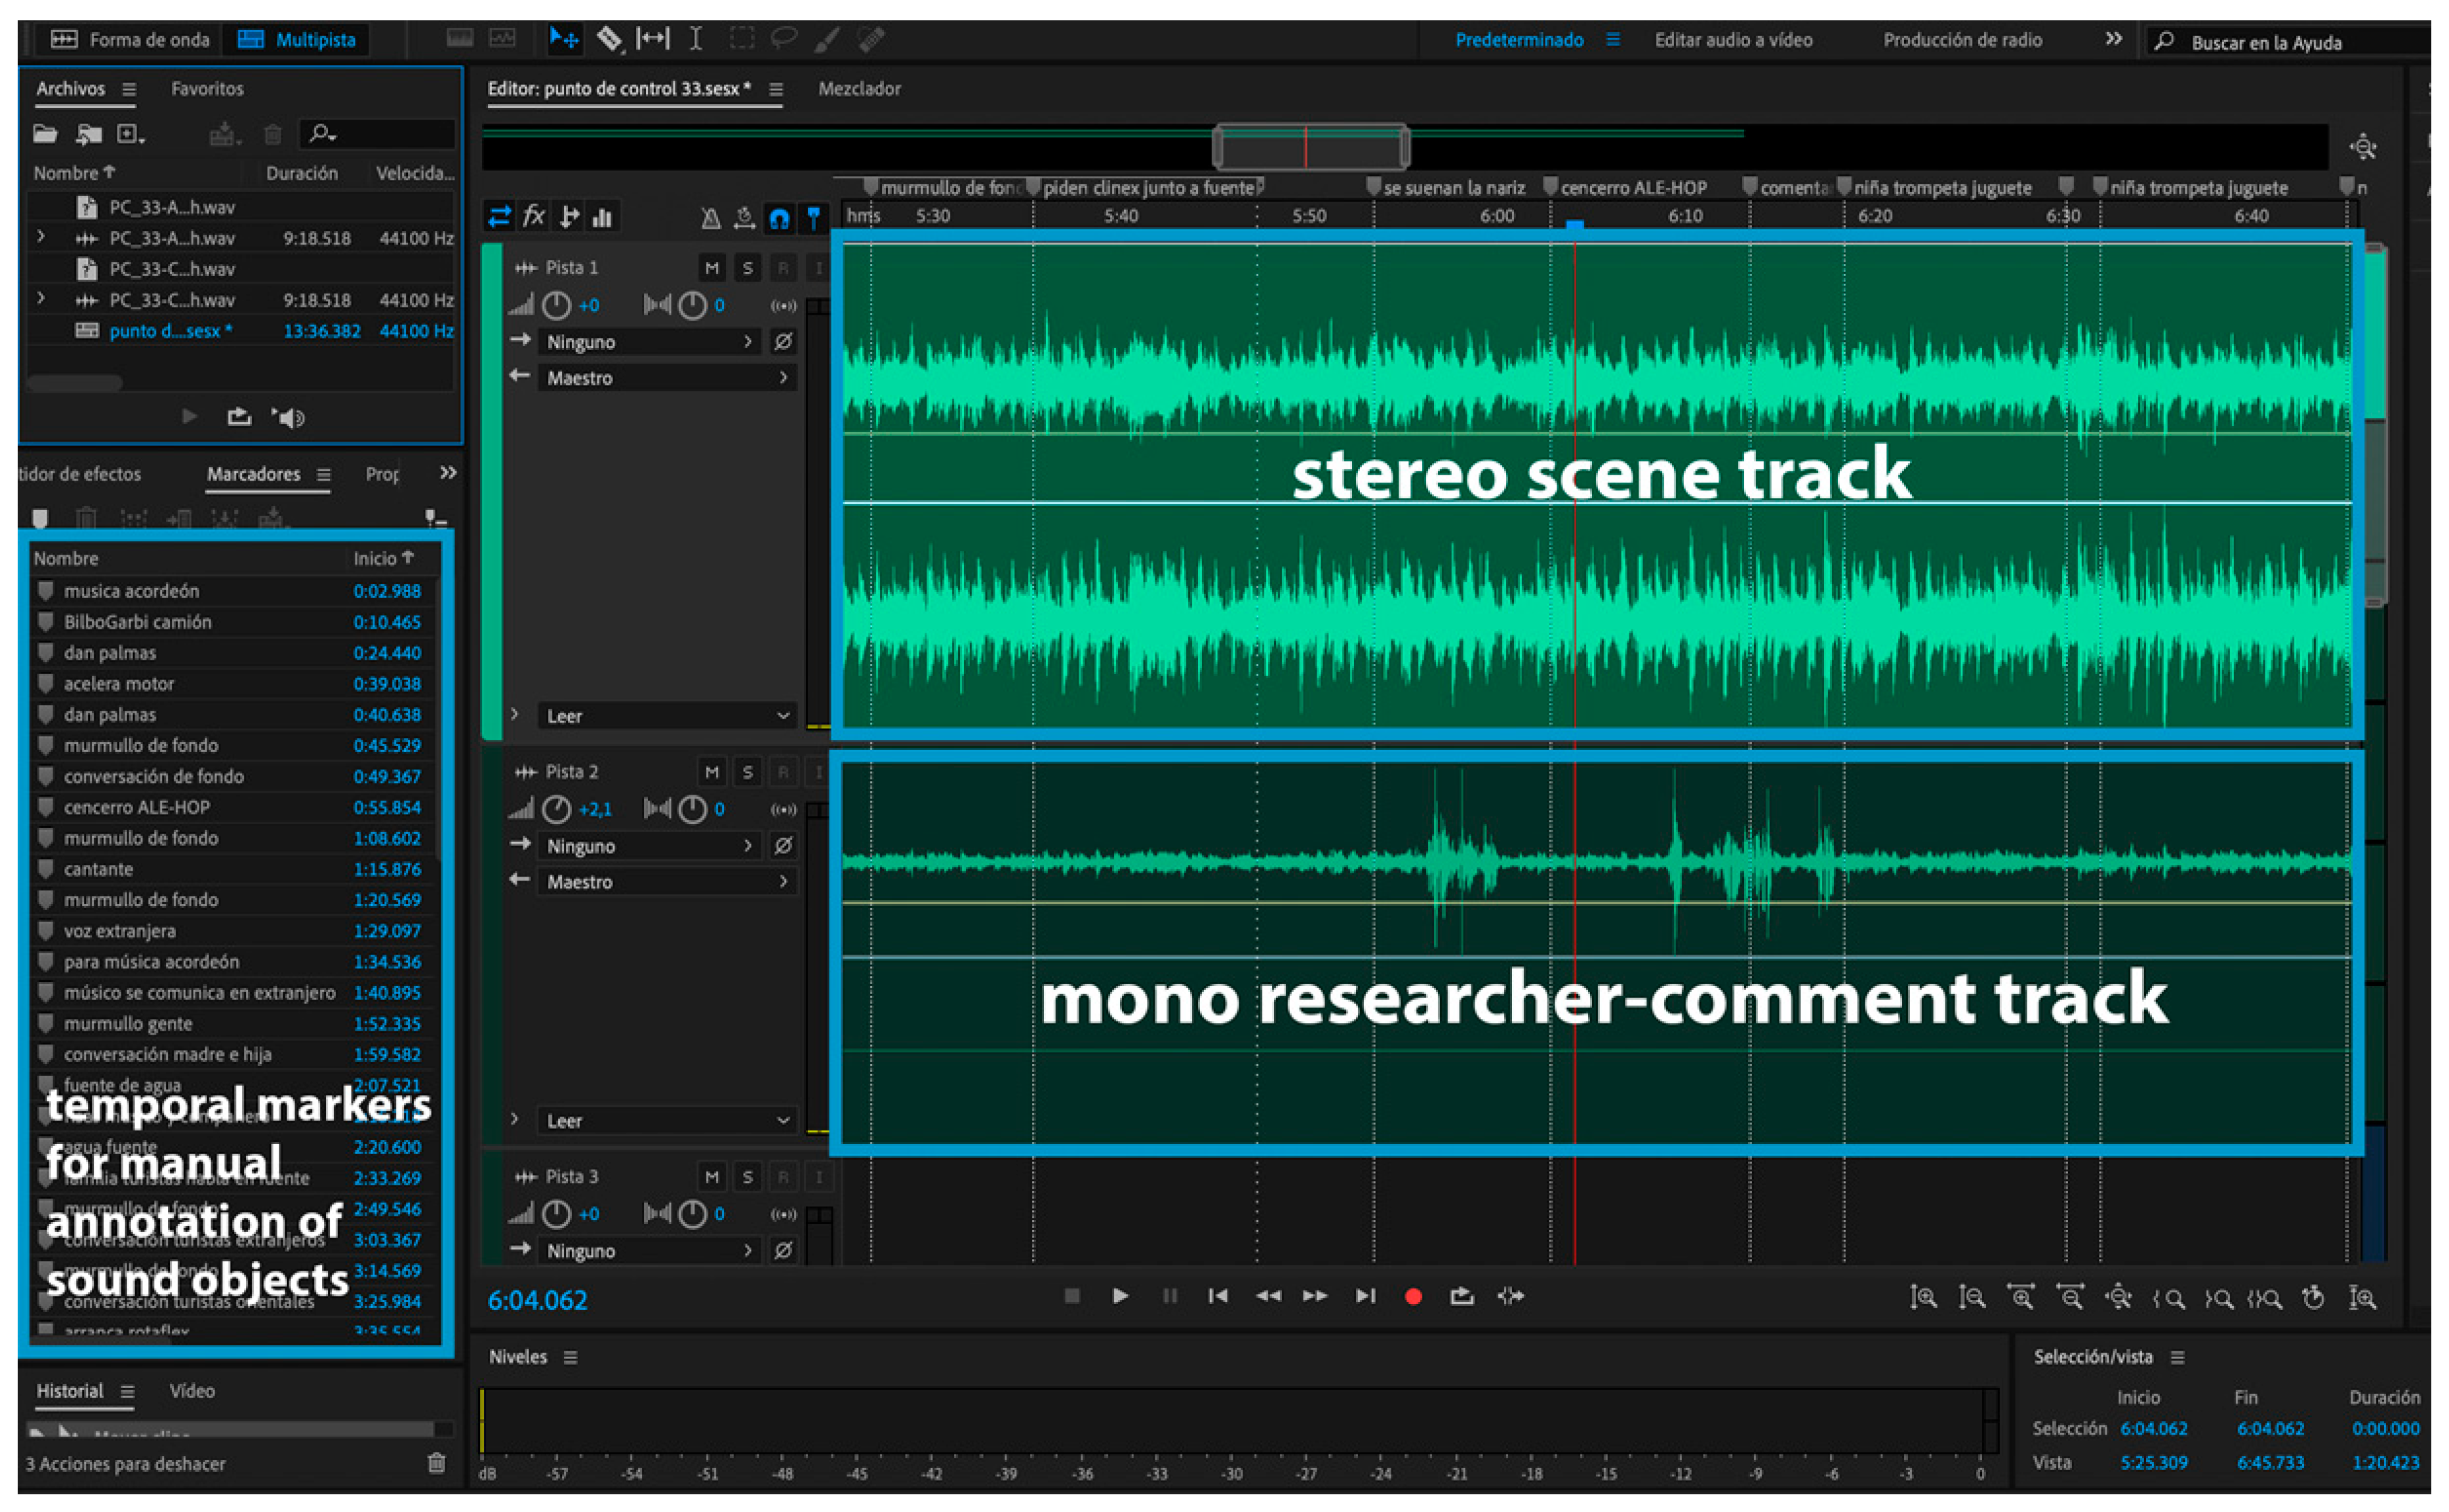Select the Move tool in top toolbar
The height and width of the screenshot is (1512, 2449).
564,39
